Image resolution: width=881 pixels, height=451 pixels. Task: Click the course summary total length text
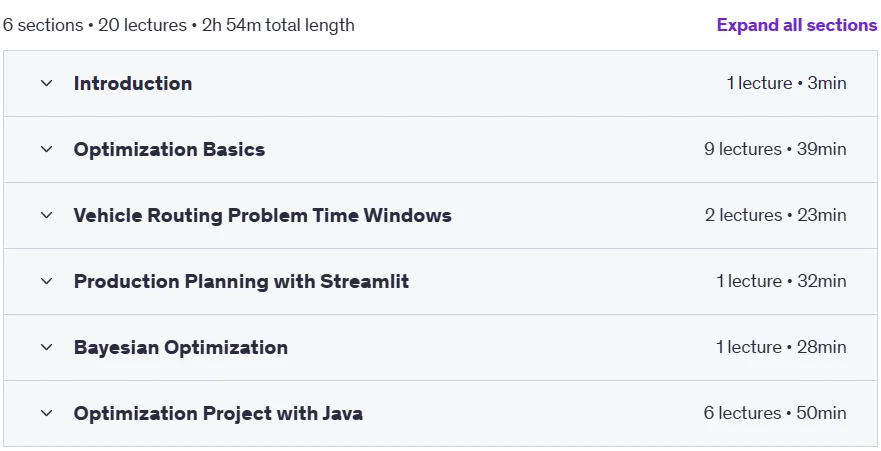click(179, 25)
